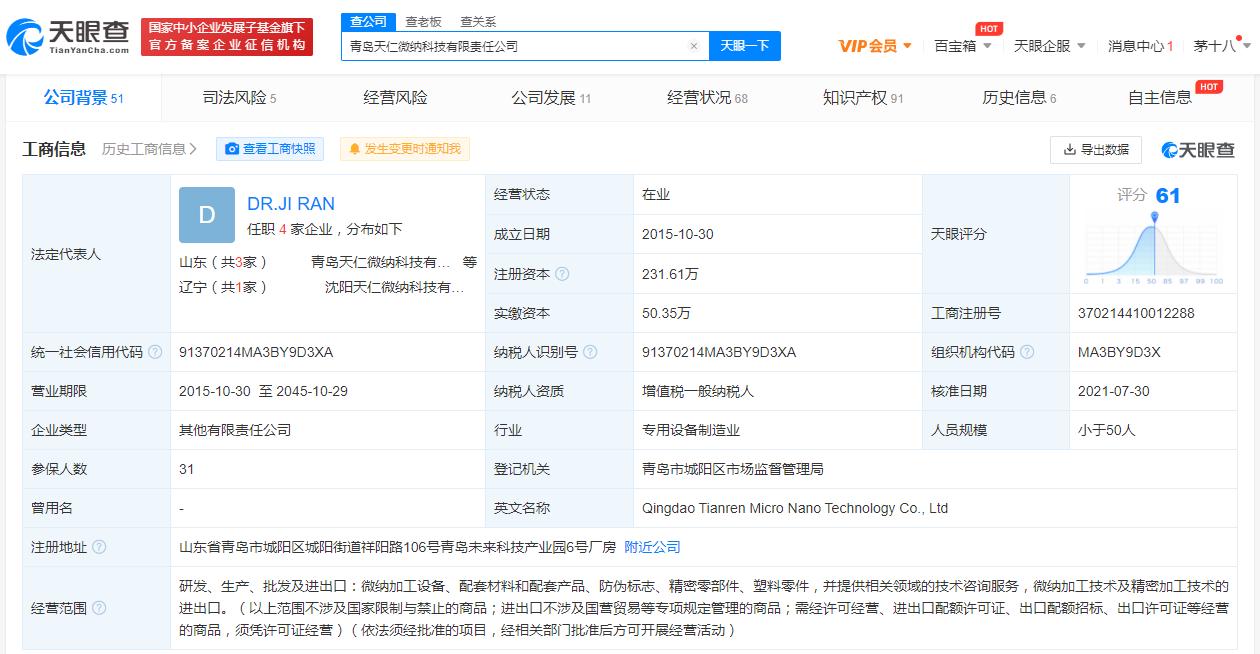Click the 青岛市城阳区市场监督管理局 registration authority

733,469
